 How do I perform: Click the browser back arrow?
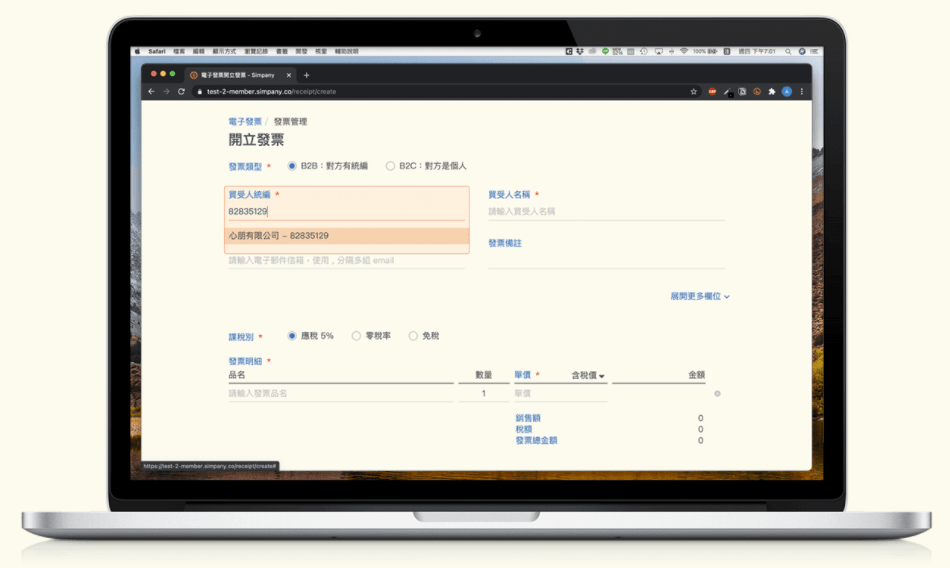pyautogui.click(x=152, y=91)
